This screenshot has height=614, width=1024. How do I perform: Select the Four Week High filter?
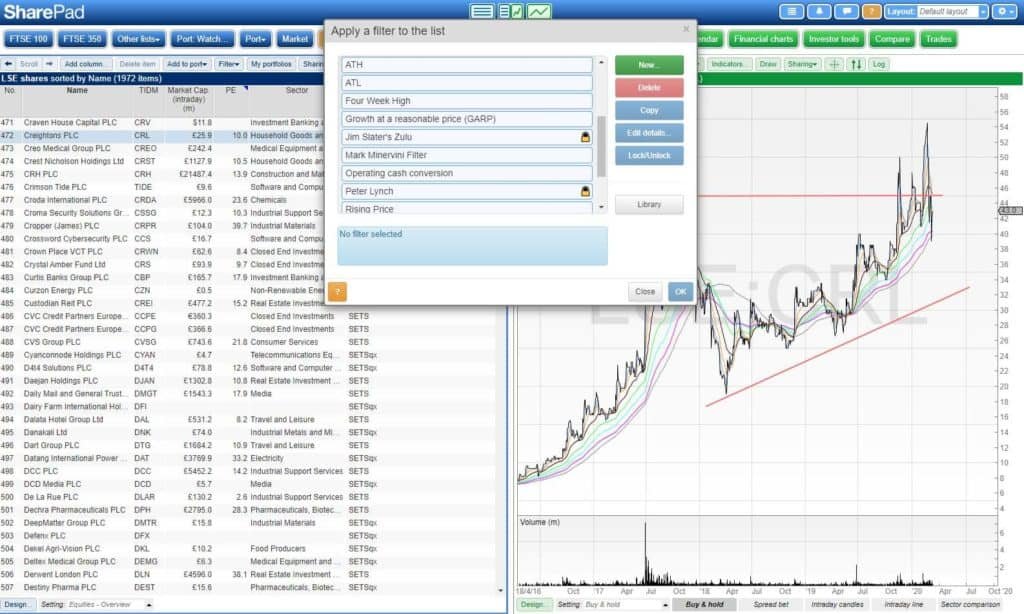point(467,101)
